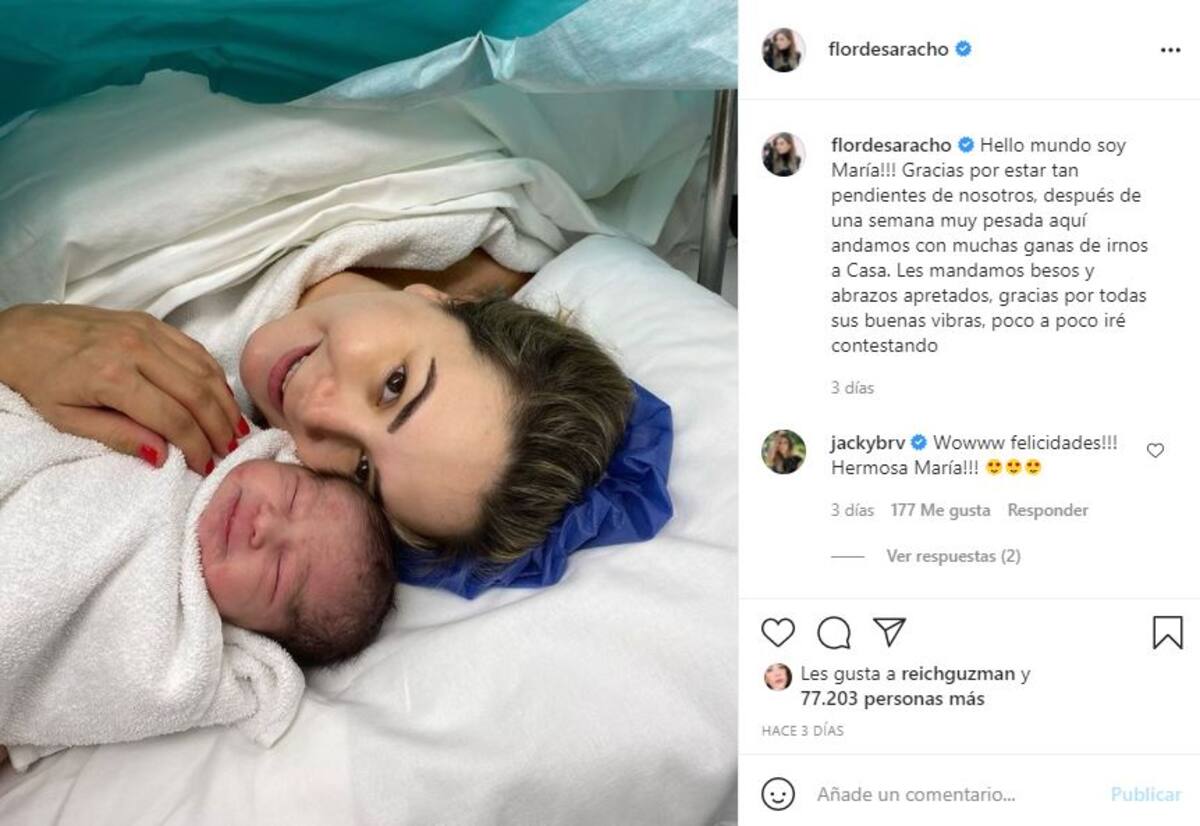The image size is (1200, 826).
Task: Share the post via the paper plane icon
Action: coord(889,632)
